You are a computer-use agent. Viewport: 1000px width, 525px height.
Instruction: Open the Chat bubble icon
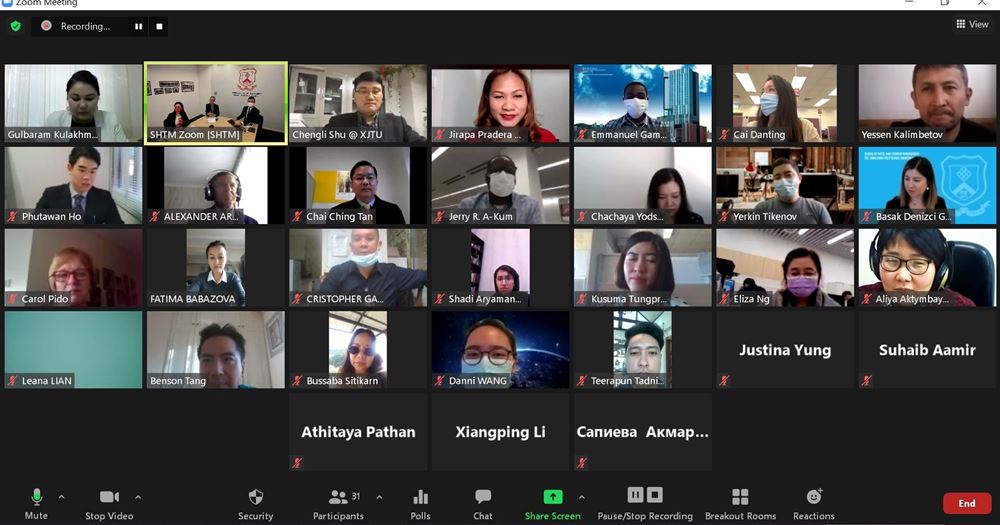tap(483, 497)
